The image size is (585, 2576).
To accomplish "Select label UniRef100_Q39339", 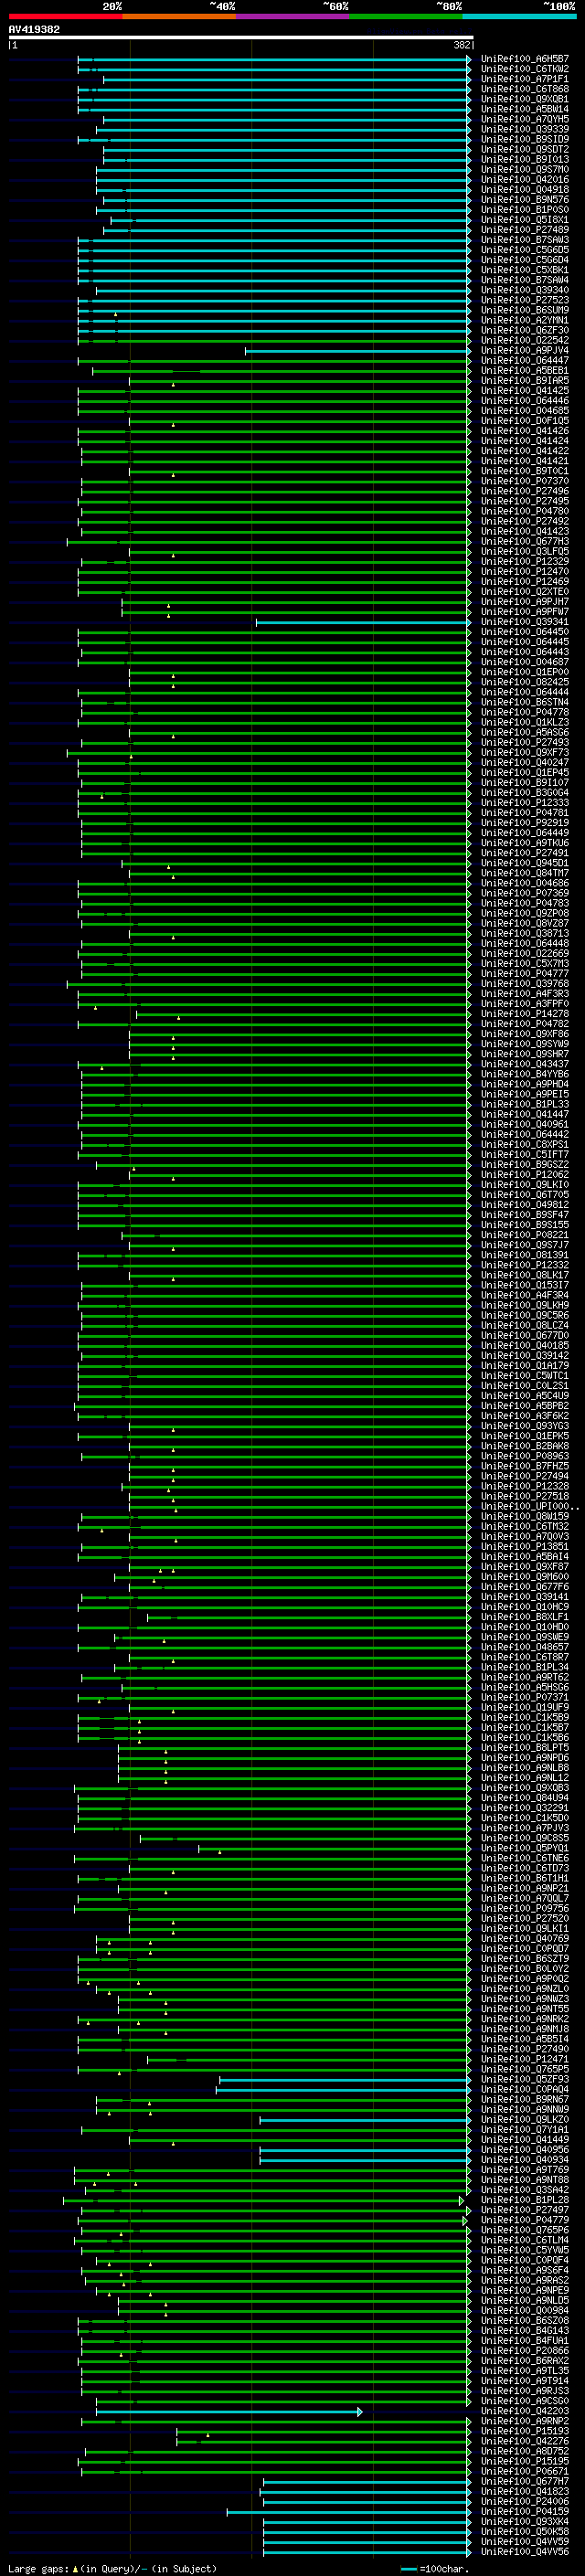I will (x=524, y=129).
